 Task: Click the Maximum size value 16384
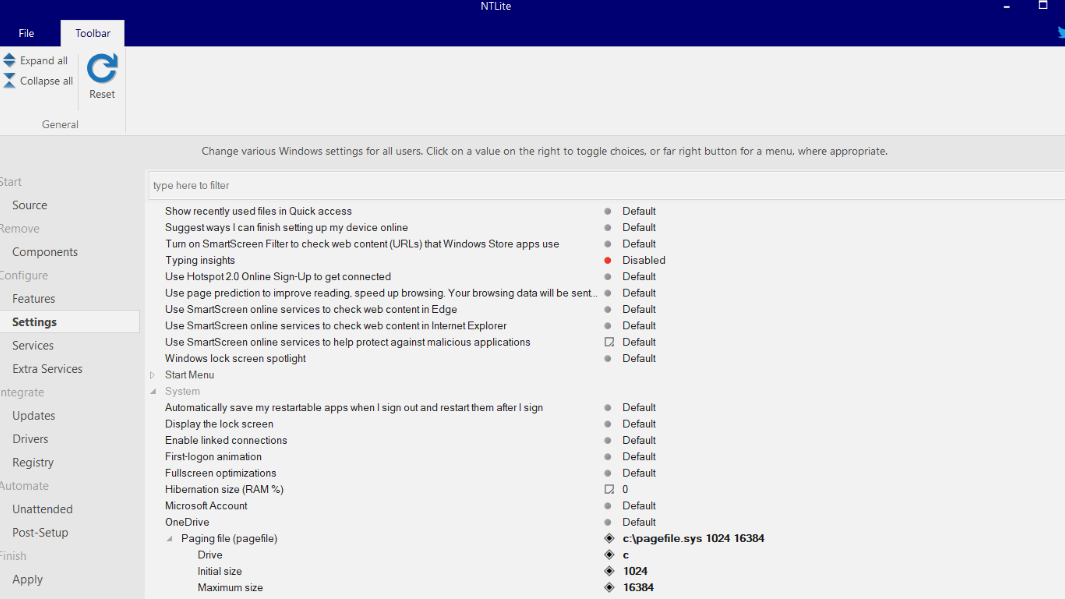[638, 587]
